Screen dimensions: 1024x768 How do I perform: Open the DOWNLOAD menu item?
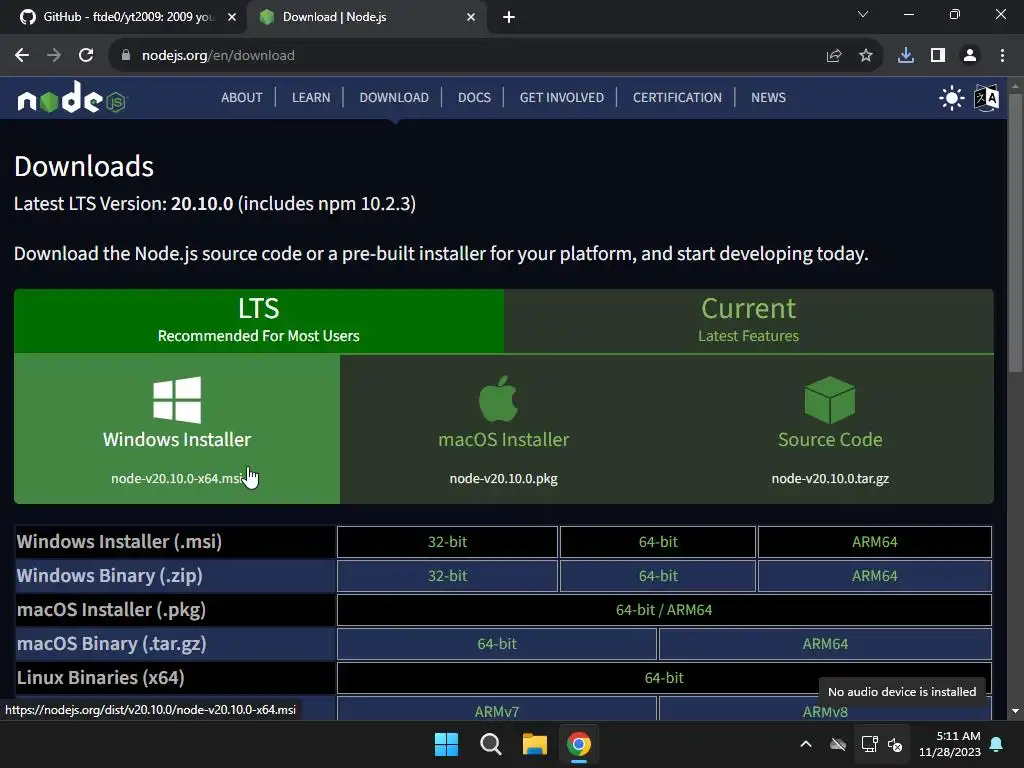click(x=394, y=97)
